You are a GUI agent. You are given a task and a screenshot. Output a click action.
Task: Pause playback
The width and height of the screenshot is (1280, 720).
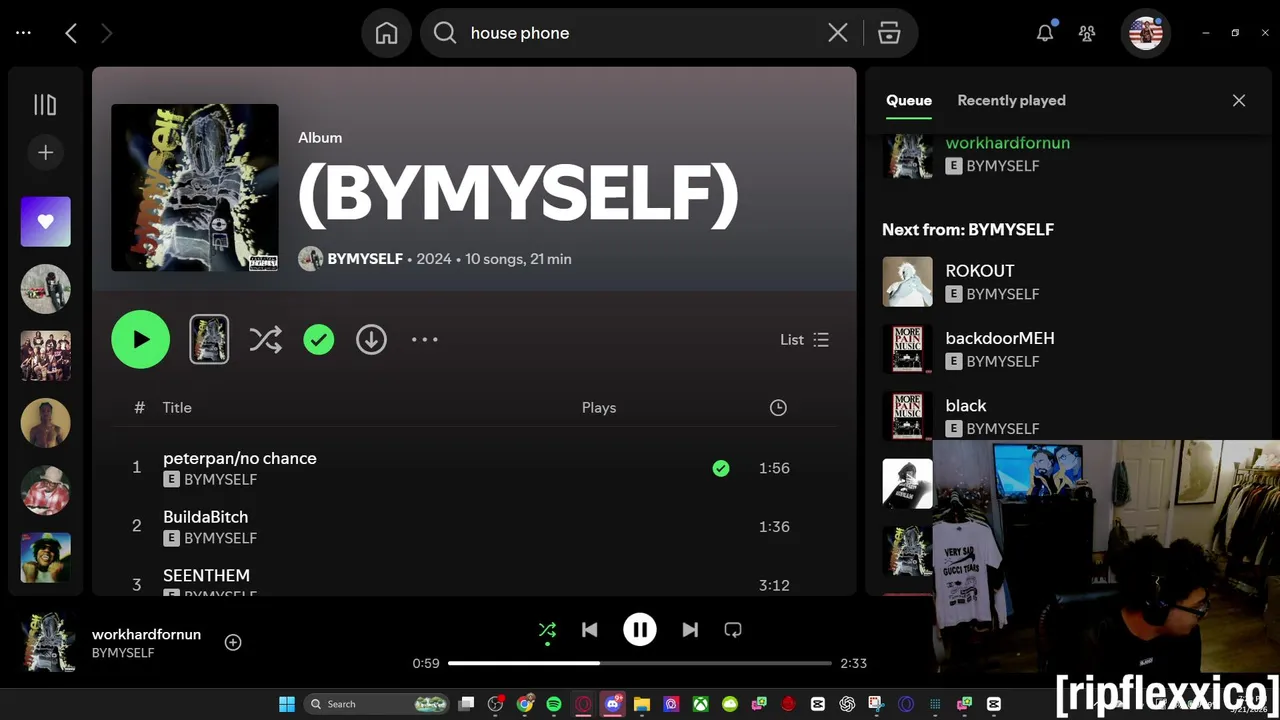click(640, 630)
